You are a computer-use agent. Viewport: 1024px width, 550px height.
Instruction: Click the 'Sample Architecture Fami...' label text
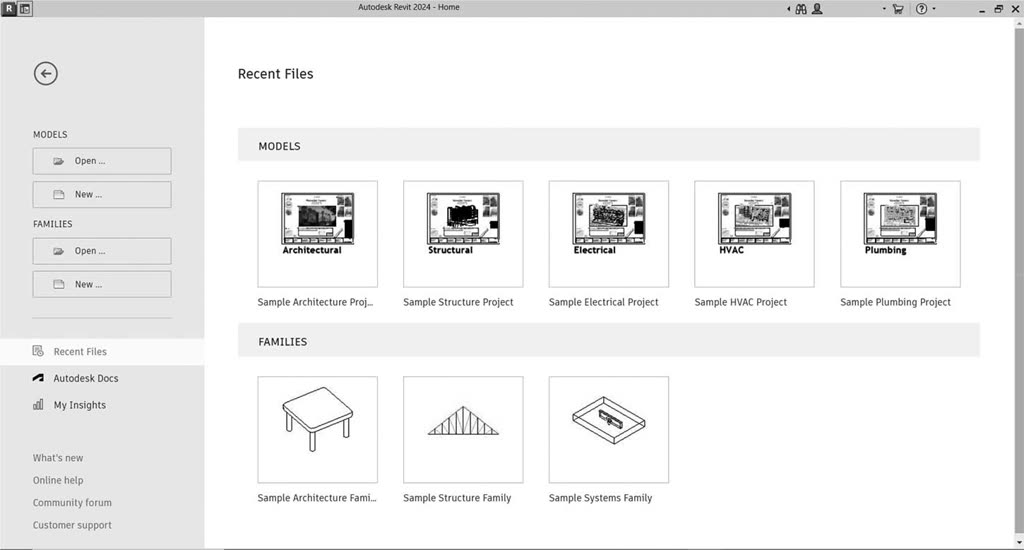click(317, 498)
